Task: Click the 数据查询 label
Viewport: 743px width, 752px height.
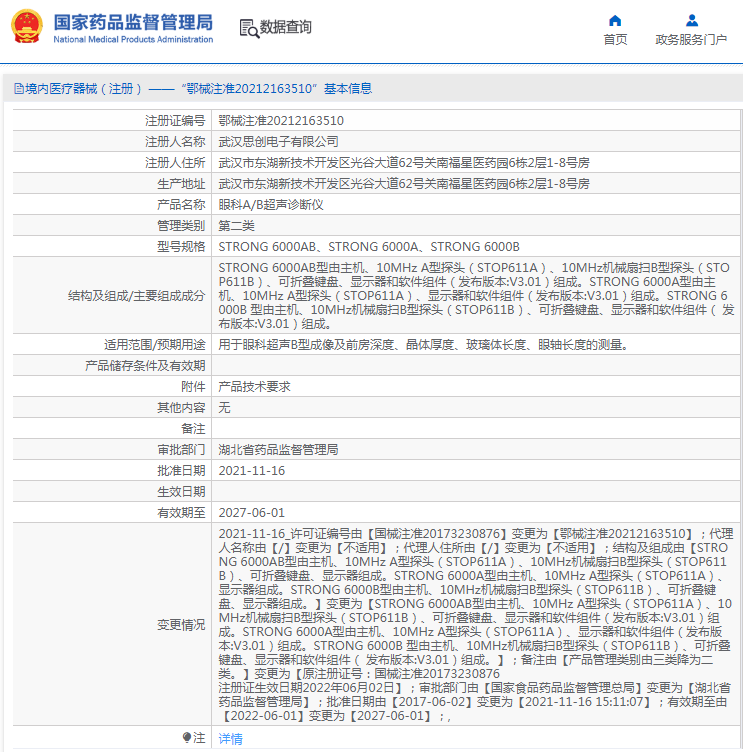Action: pyautogui.click(x=286, y=27)
